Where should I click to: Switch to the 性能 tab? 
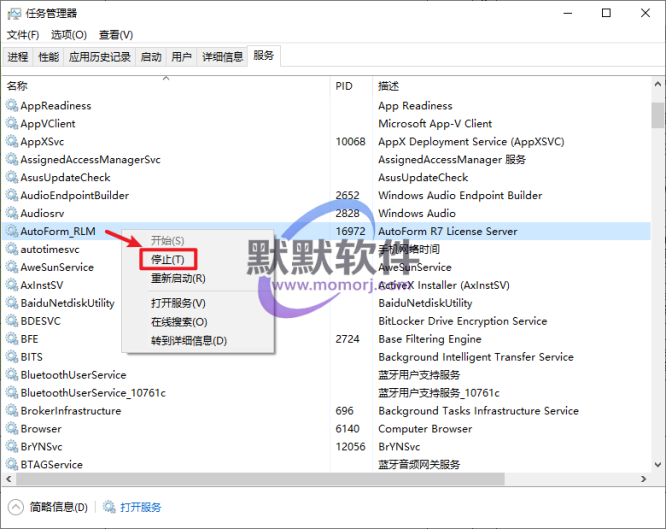[48, 57]
